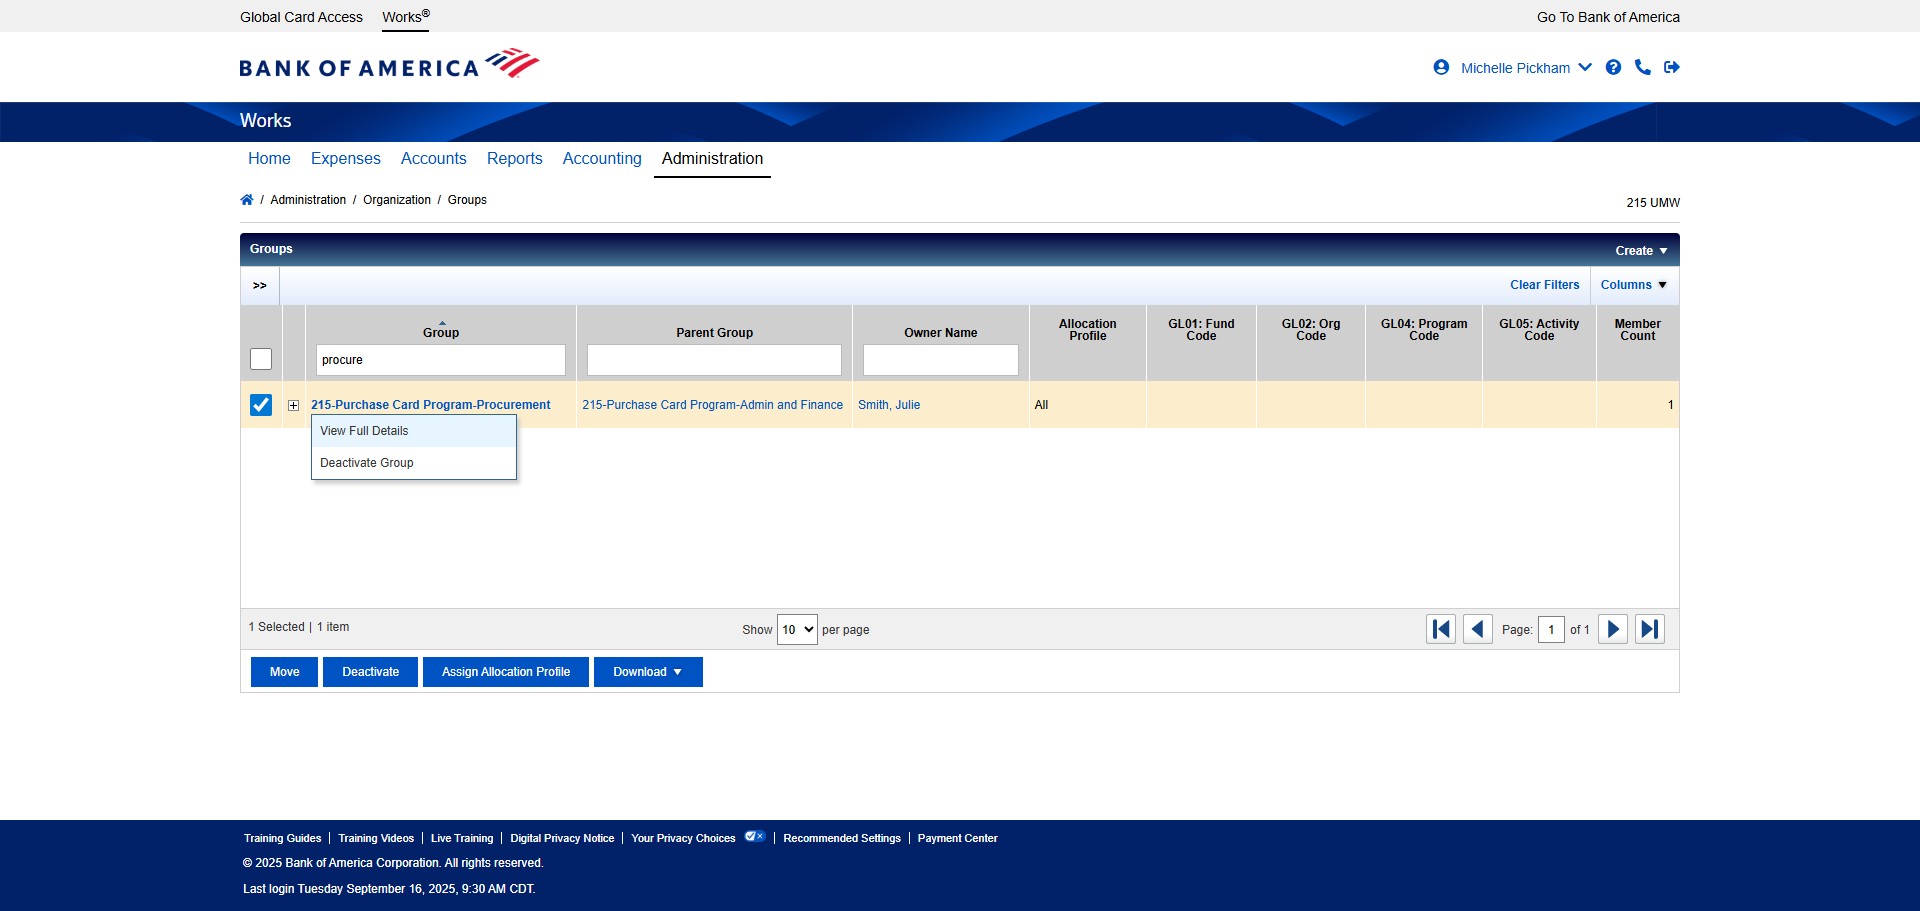Click the log out icon
The image size is (1920, 911).
click(x=1672, y=67)
